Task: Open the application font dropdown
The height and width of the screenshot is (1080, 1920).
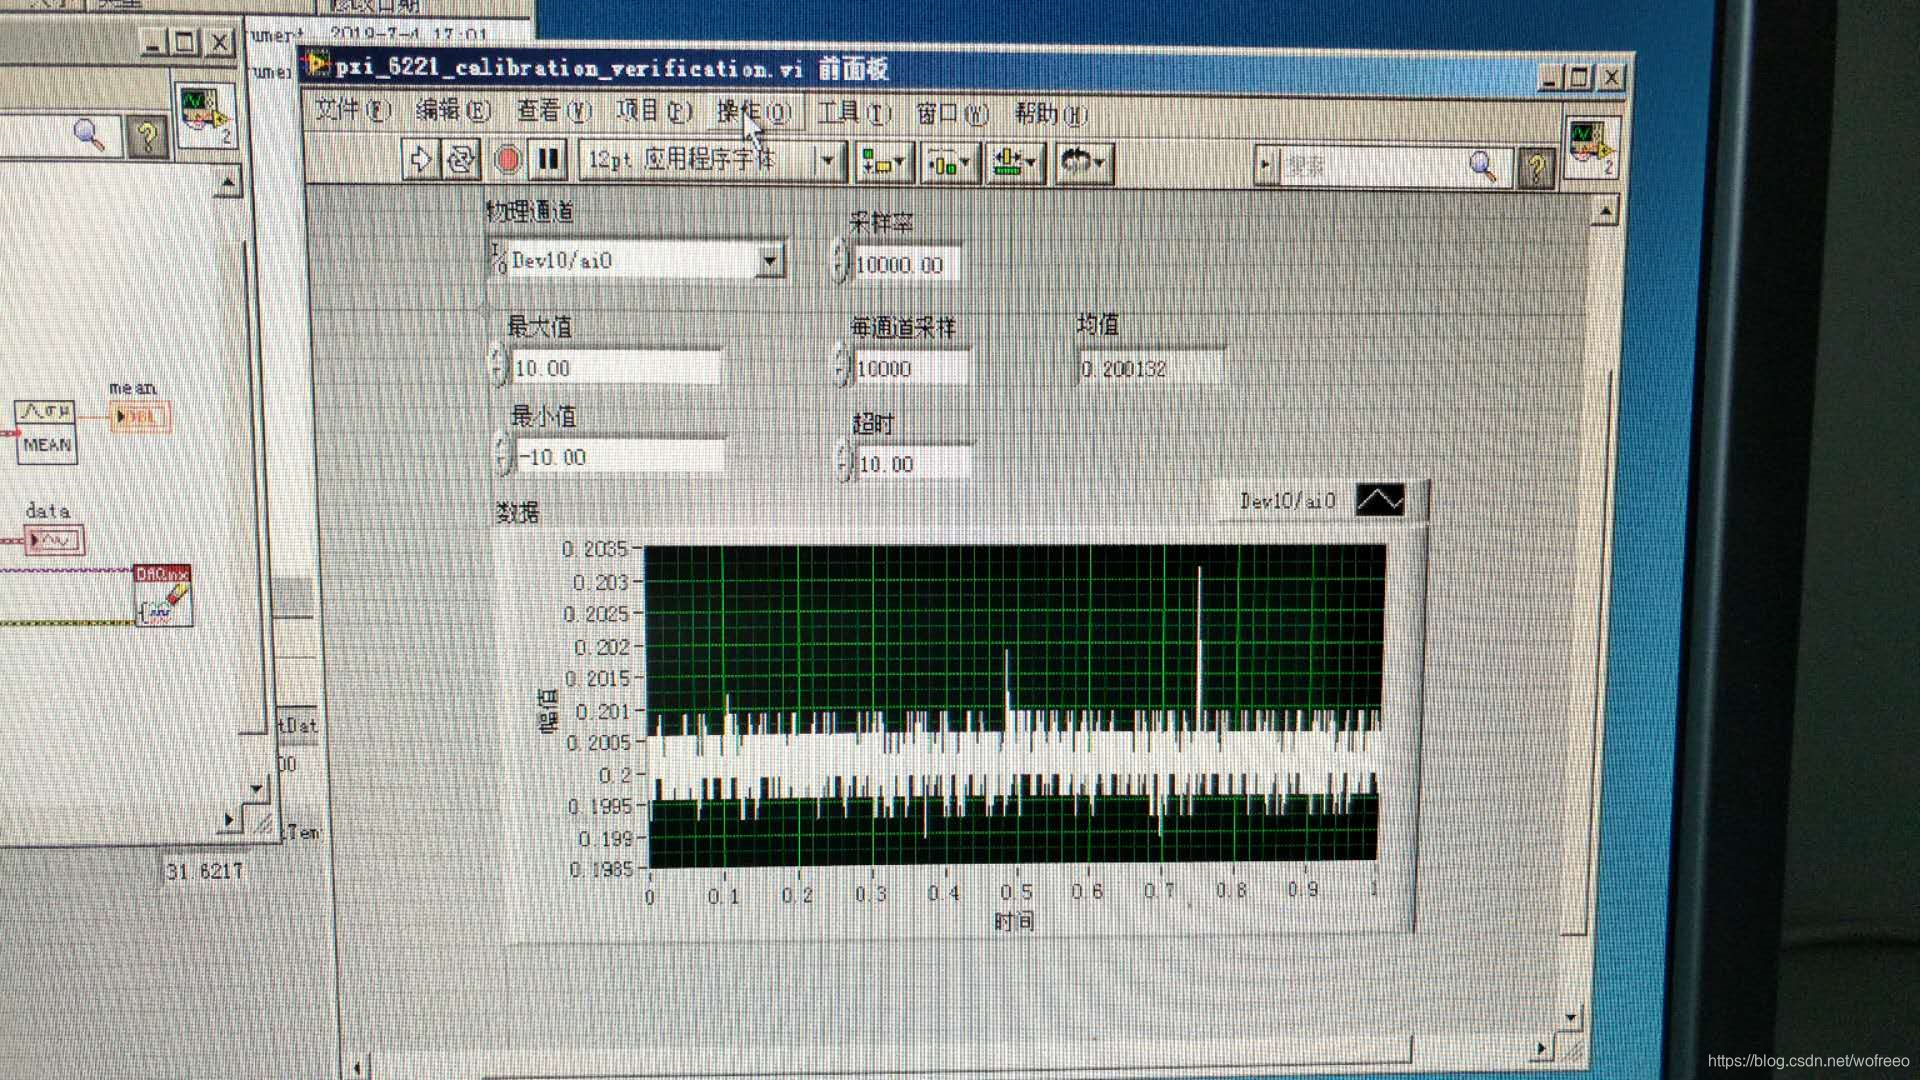Action: pos(827,161)
